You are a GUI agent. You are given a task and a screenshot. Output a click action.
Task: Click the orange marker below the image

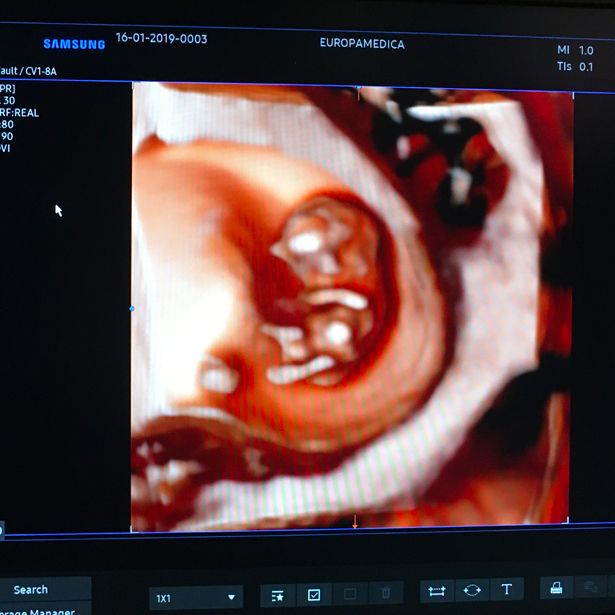(354, 522)
